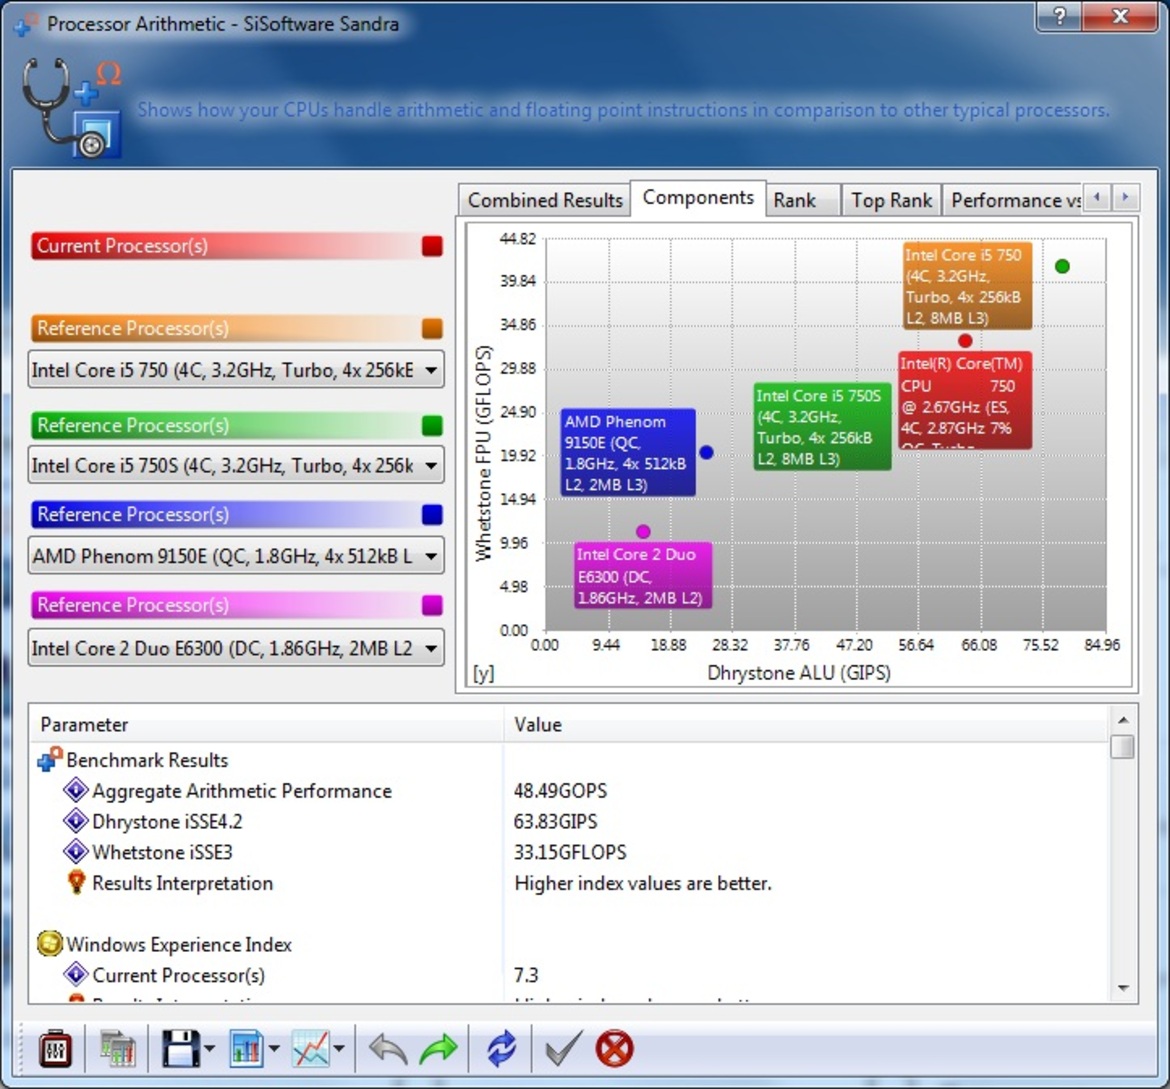This screenshot has height=1089, width=1170.
Task: Go back with the grey arrow
Action: point(388,1049)
